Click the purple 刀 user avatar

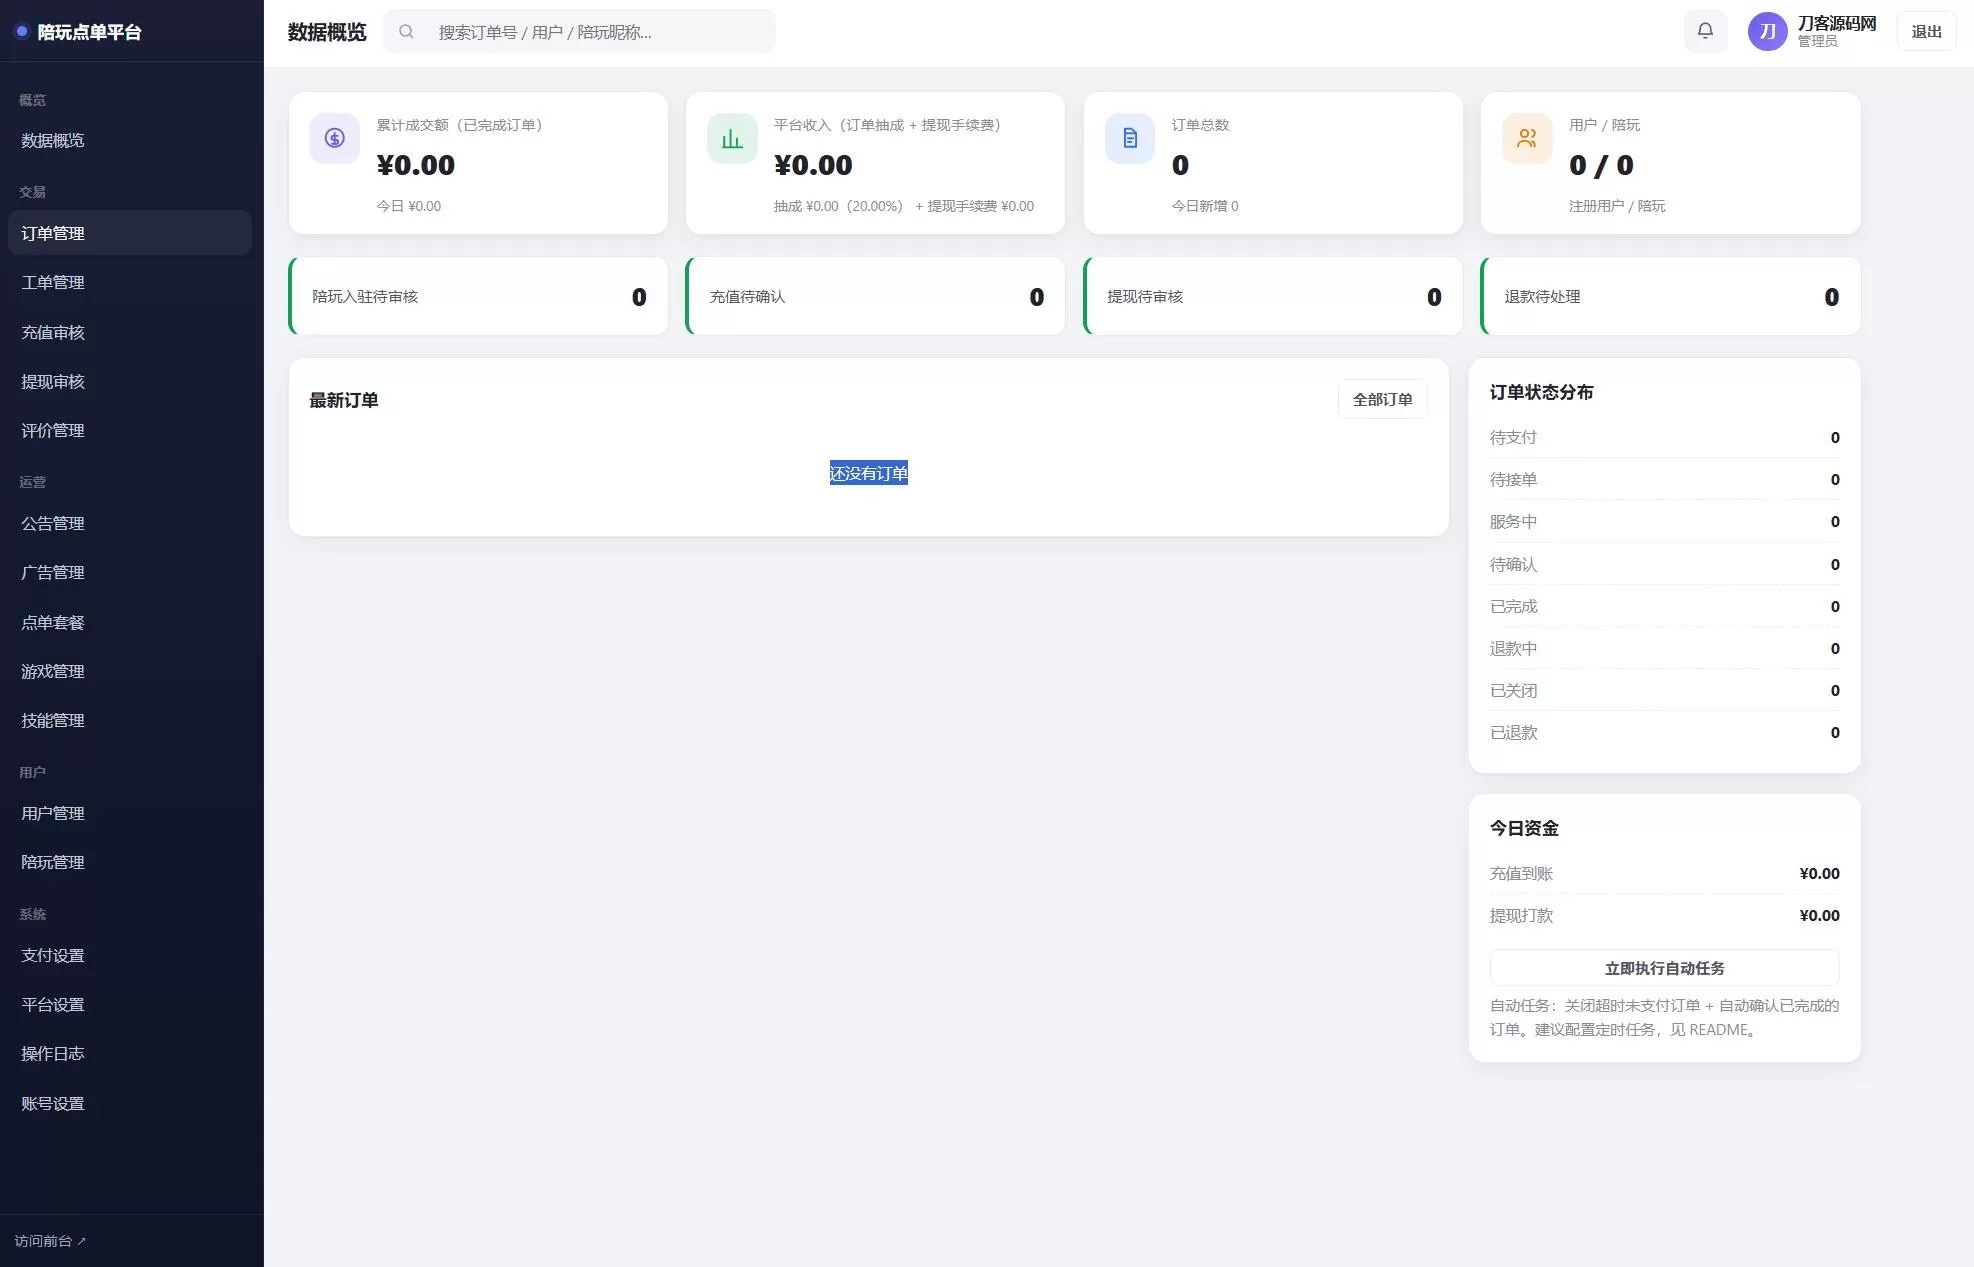point(1767,31)
